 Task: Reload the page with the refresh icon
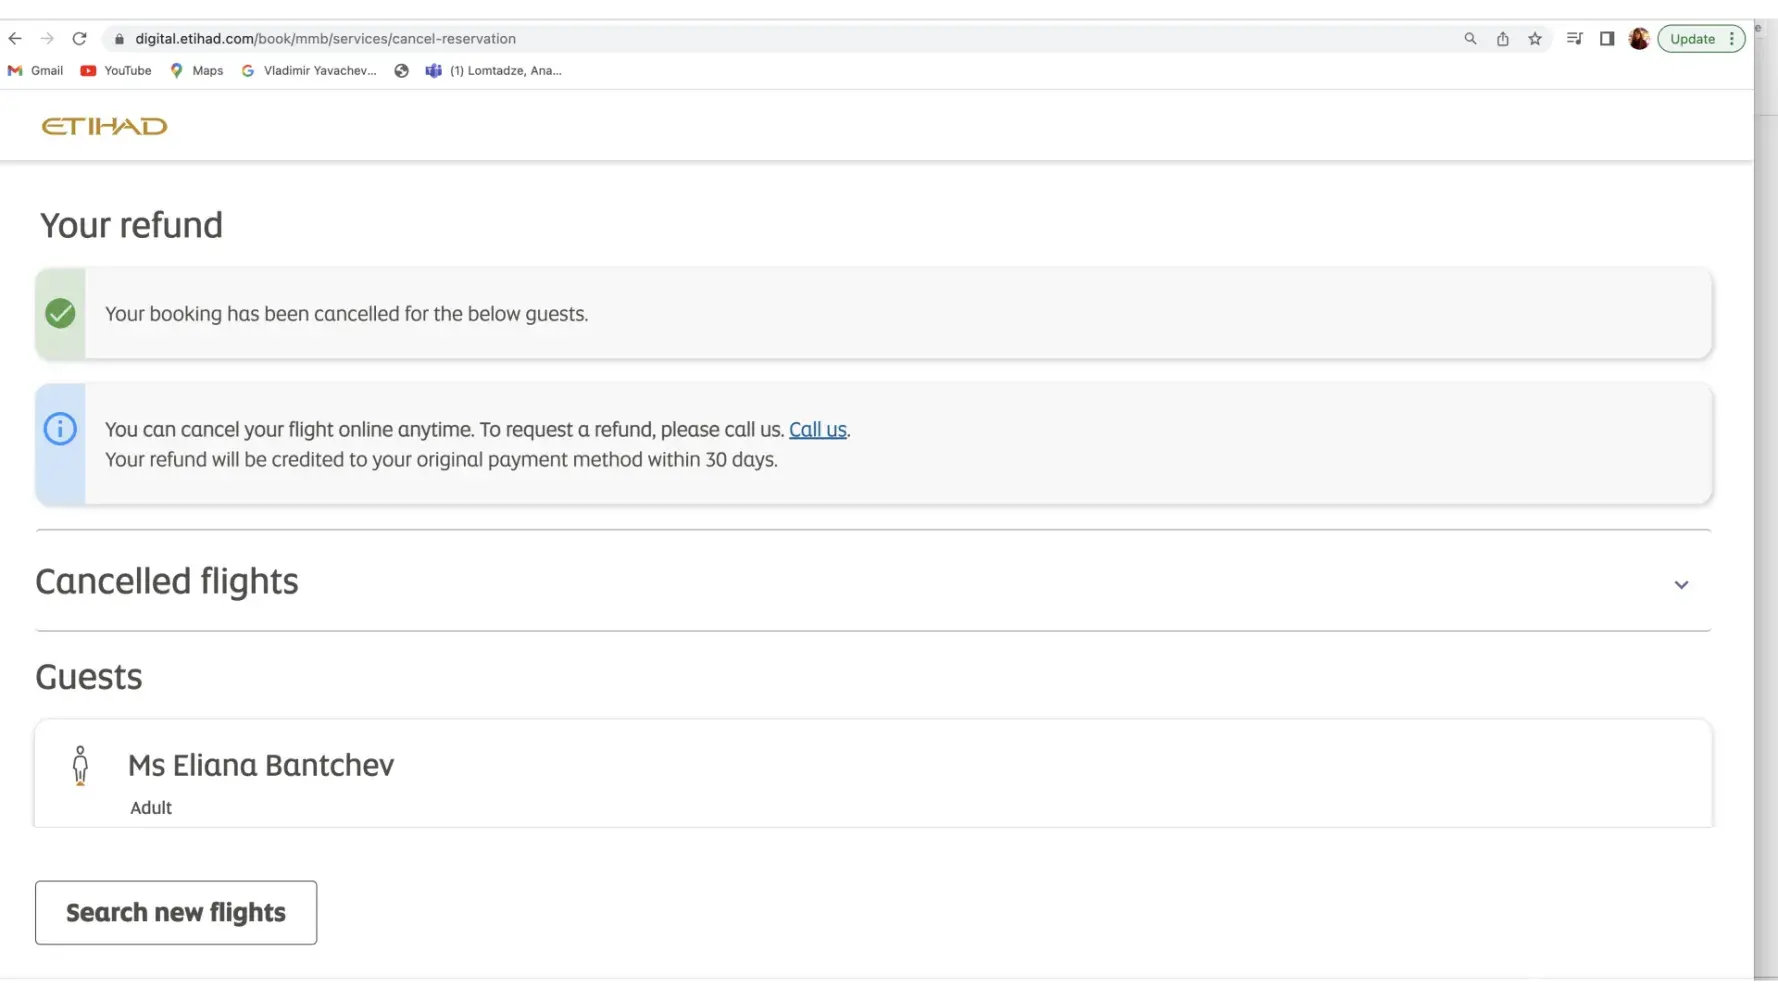79,39
